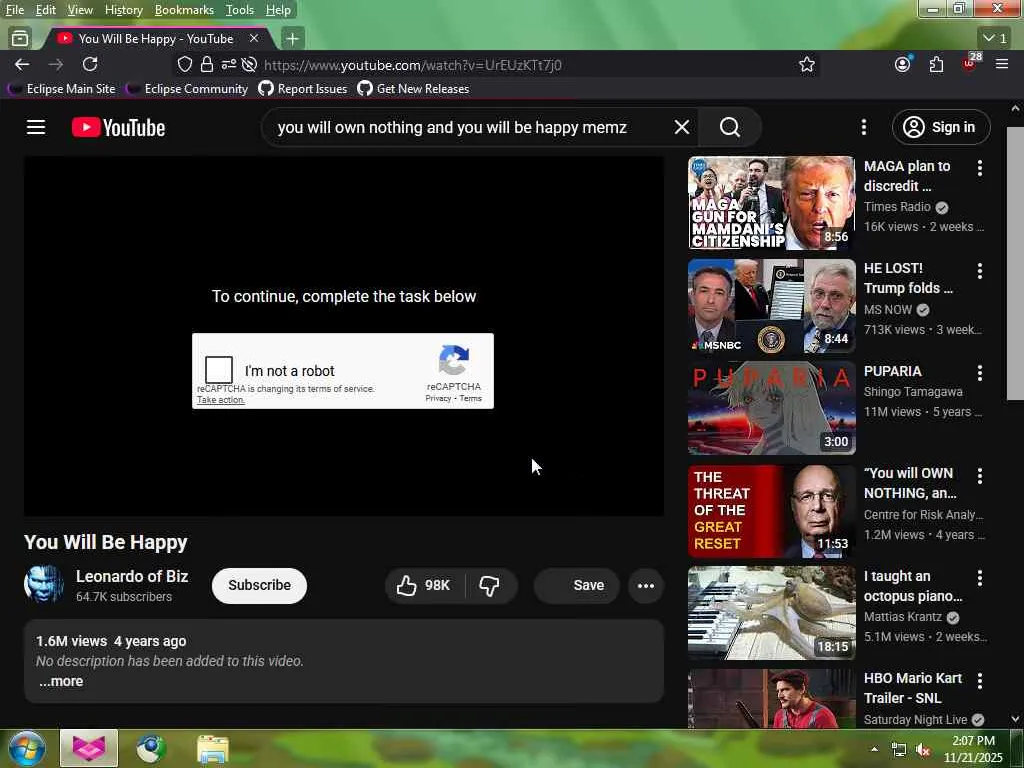1024x768 pixels.
Task: Click the autoplay blocked icon in address bar
Action: [249, 65]
